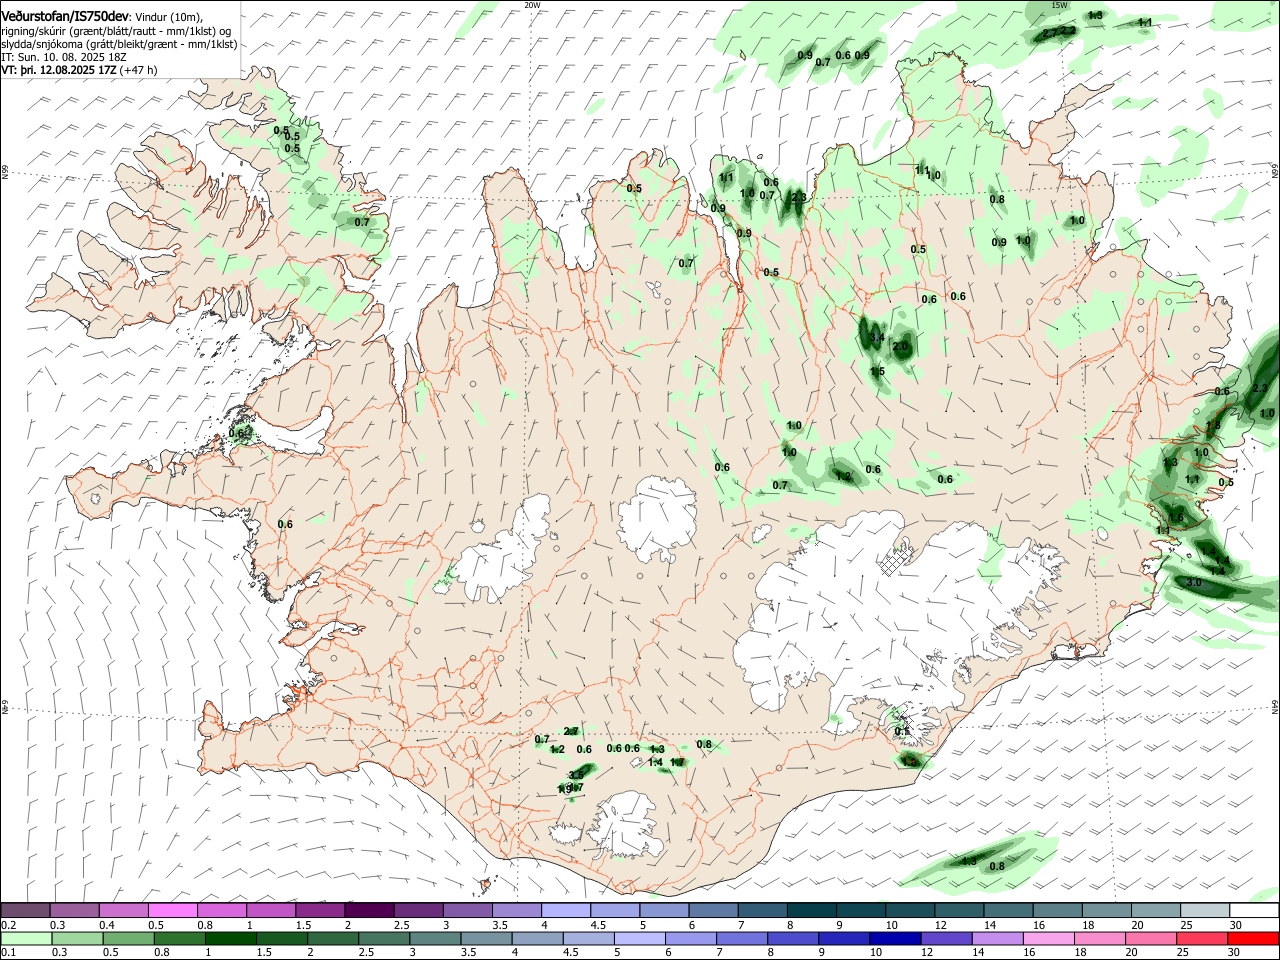Image resolution: width=1280 pixels, height=960 pixels.
Task: Click the 2.0 rainfall value in the northeast interior
Action: [x=900, y=347]
